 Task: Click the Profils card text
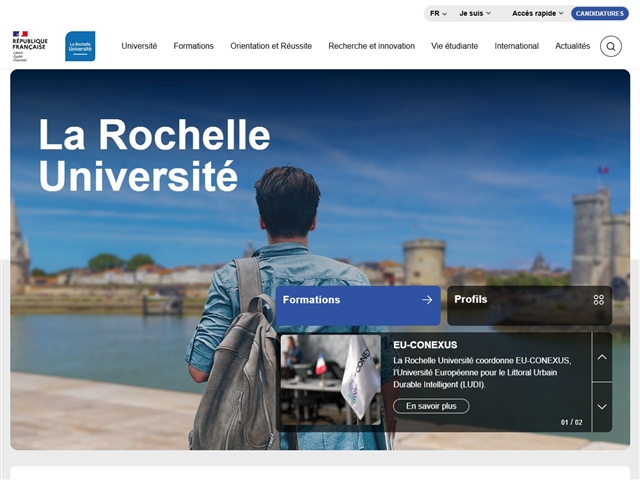click(471, 299)
